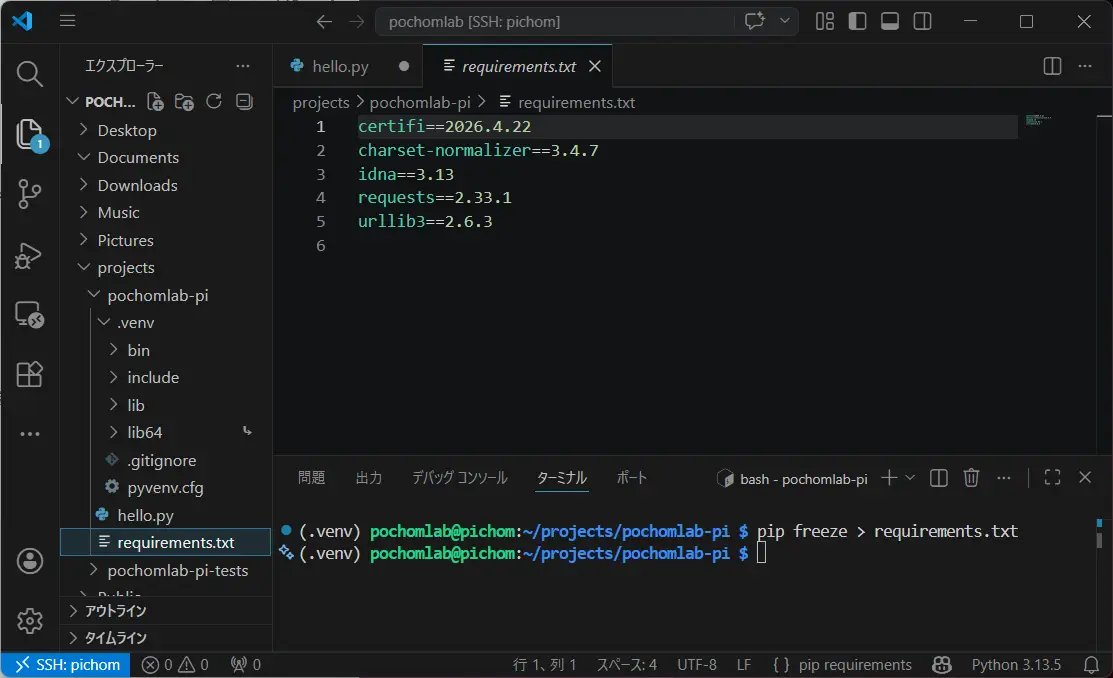1113x678 pixels.
Task: Open pyvenv.cfg file
Action: pyautogui.click(x=165, y=488)
